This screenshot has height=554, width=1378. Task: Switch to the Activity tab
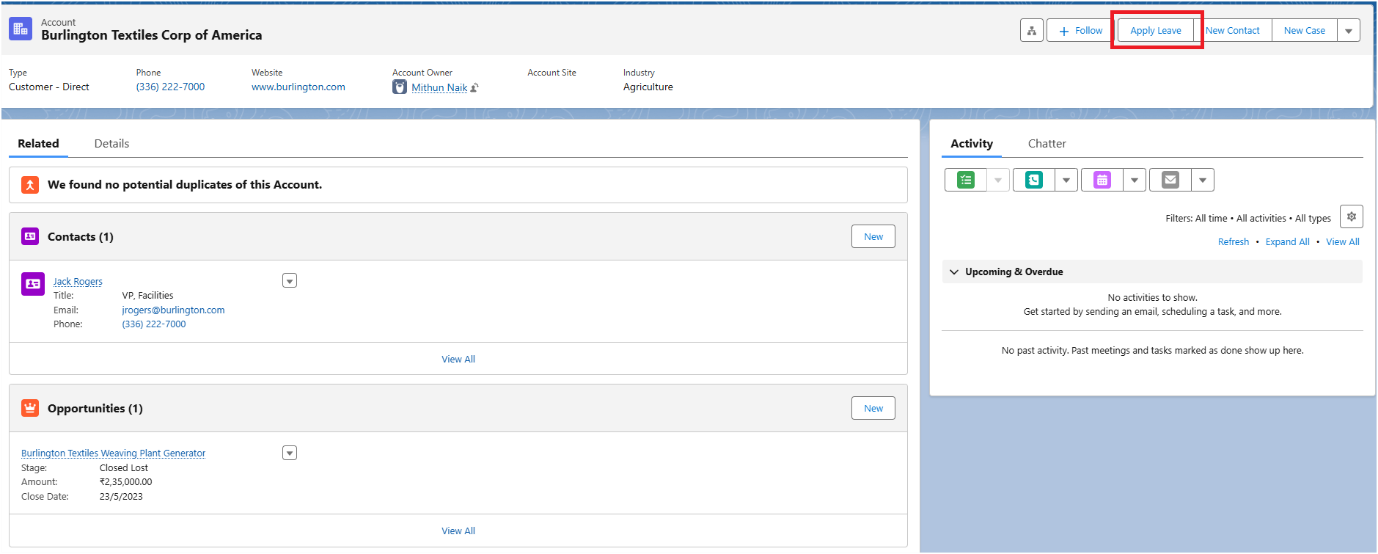971,144
